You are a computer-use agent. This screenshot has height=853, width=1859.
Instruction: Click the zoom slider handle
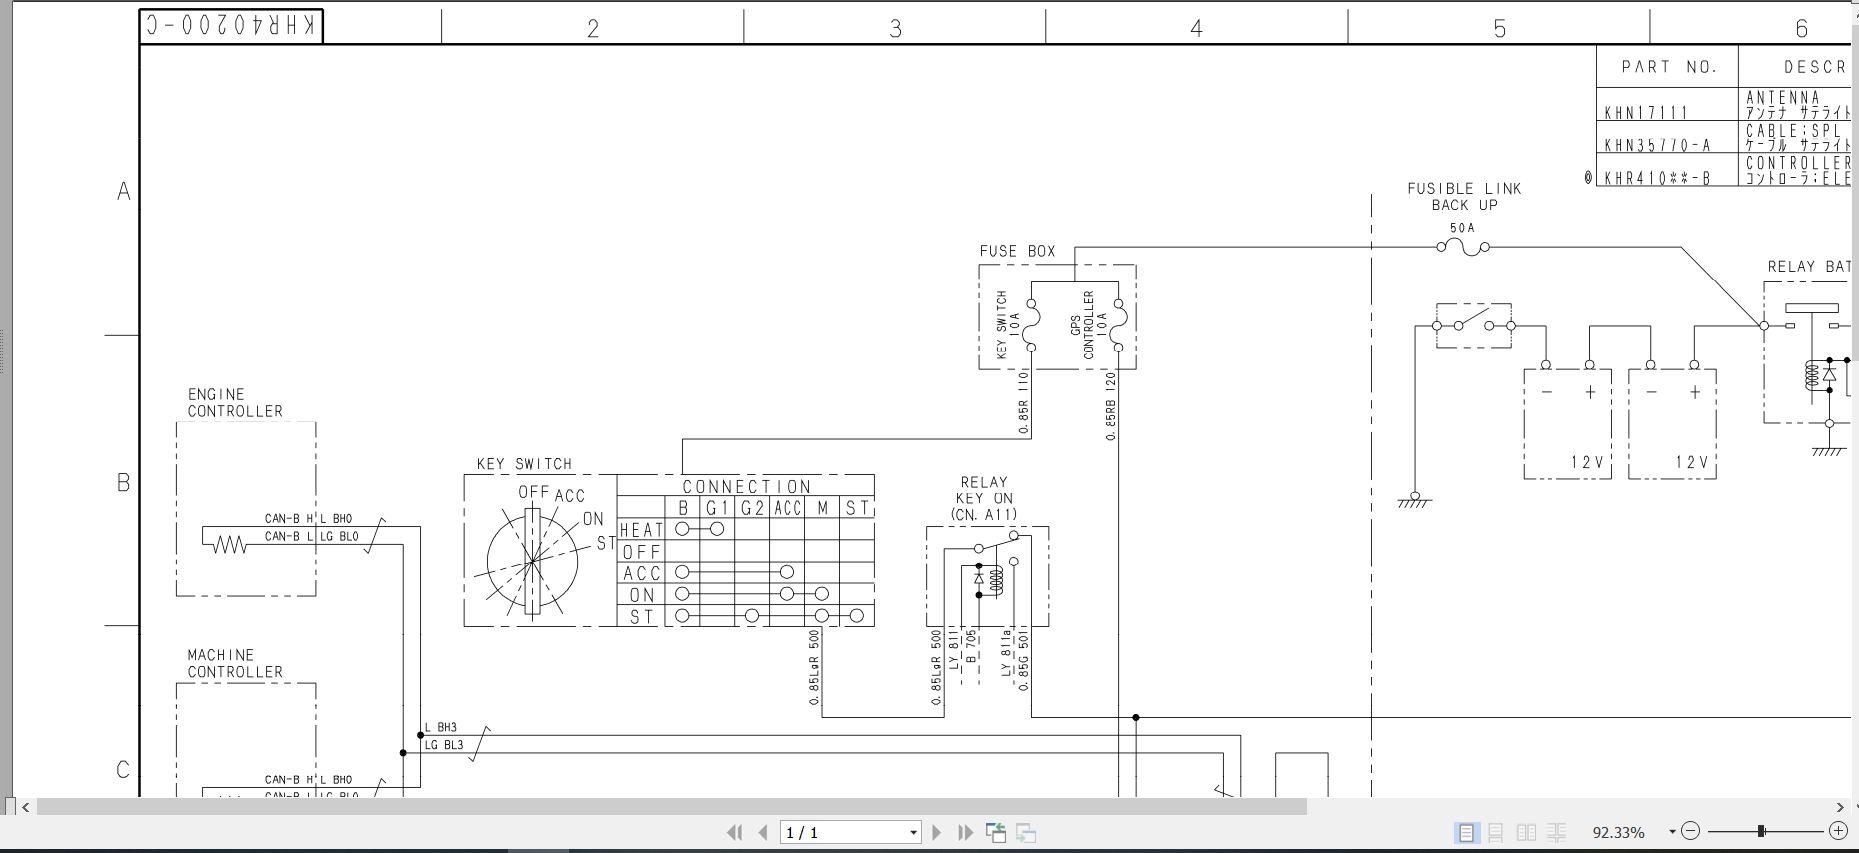tap(1761, 831)
